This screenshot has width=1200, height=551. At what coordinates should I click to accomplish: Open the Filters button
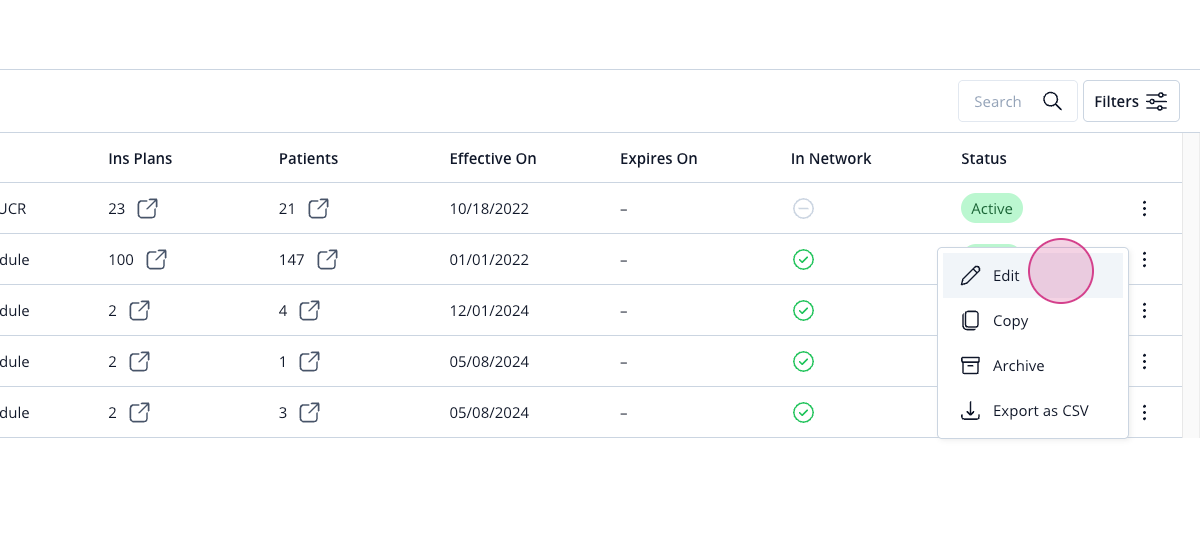click(x=1131, y=101)
